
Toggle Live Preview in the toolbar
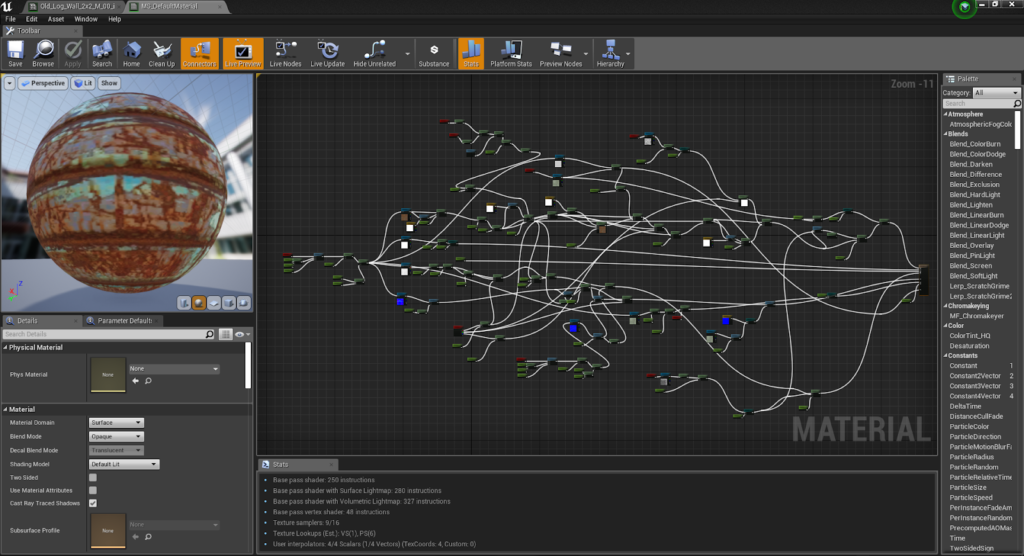[x=242, y=54]
